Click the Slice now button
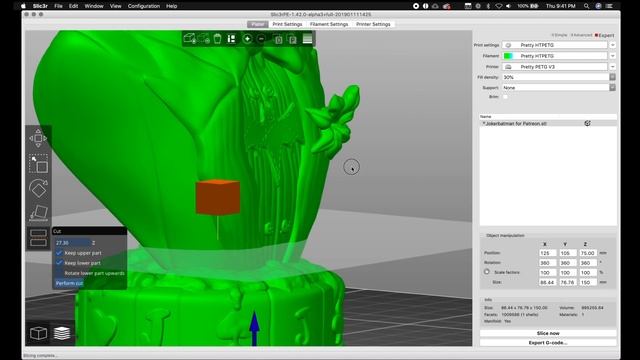Screen dimensions: 640x360 click(x=548, y=333)
